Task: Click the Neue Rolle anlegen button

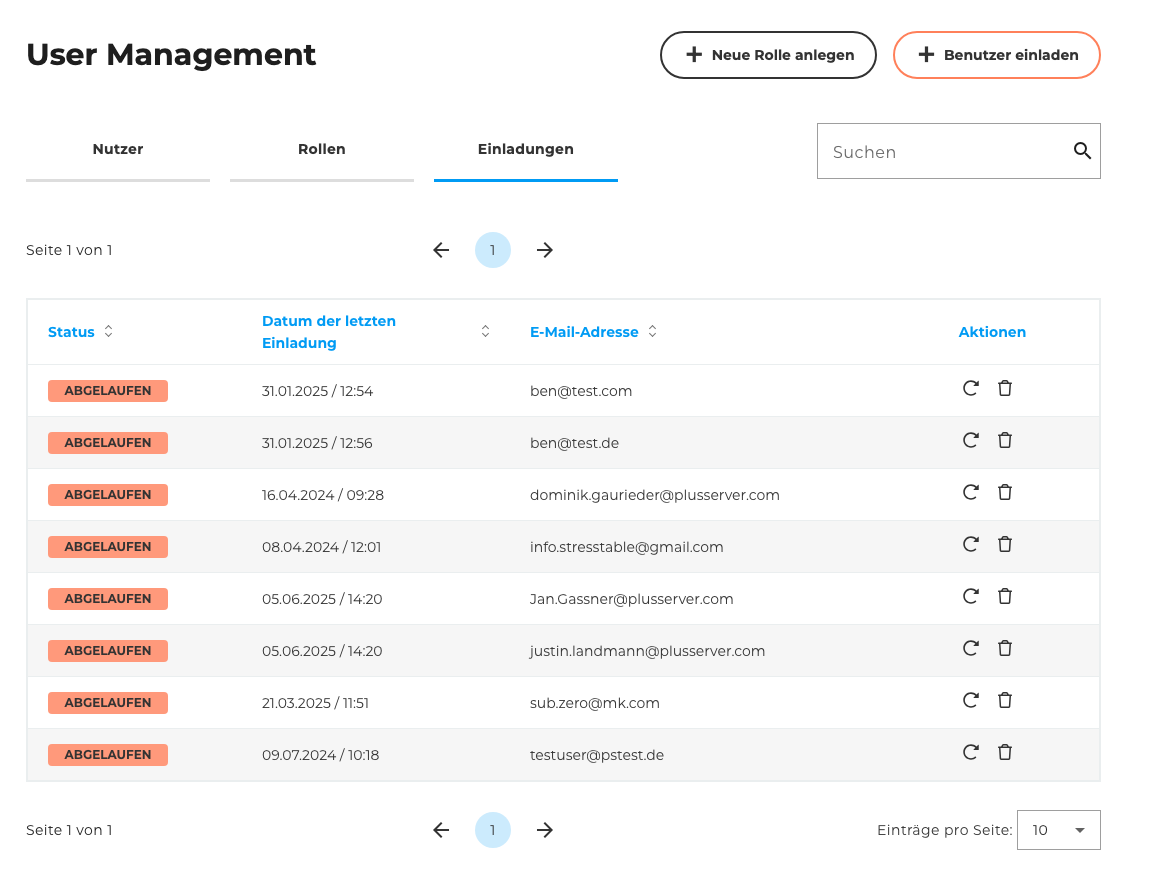Action: coord(768,55)
